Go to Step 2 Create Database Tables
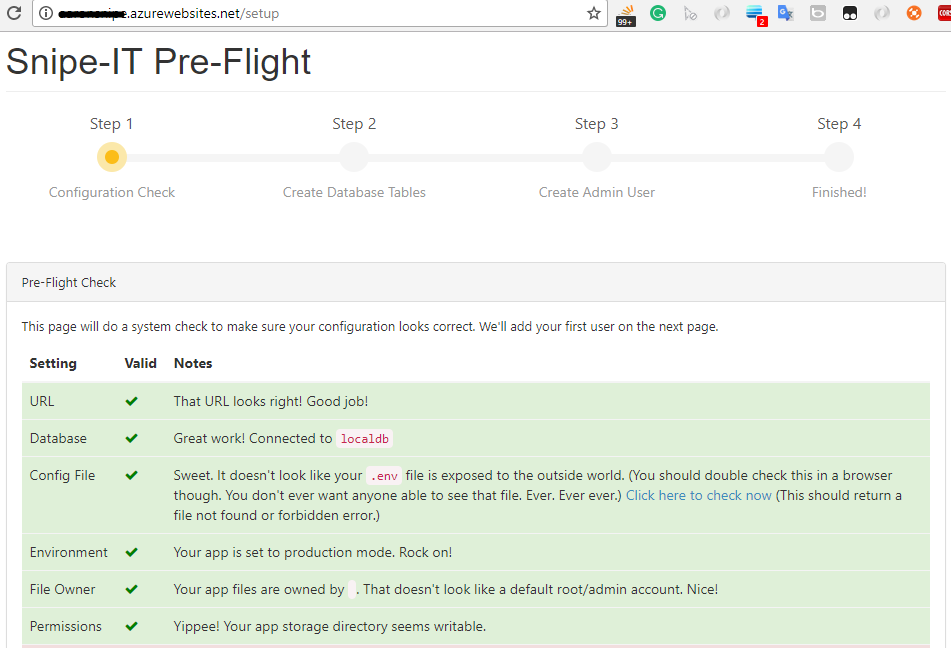Viewport: 951px width, 648px height. click(354, 157)
